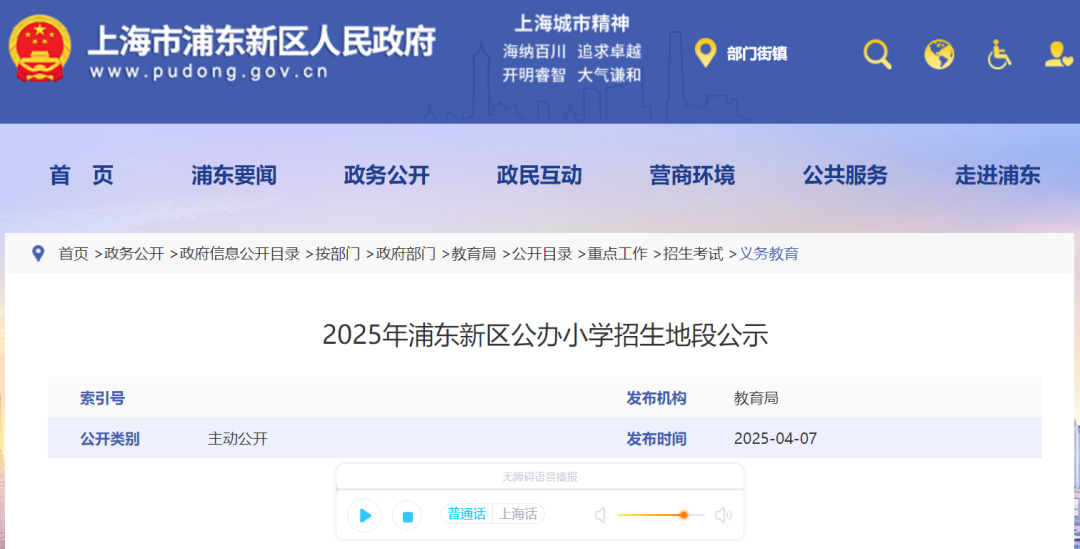Click the location pin beside 部门街镇
The width and height of the screenshot is (1080, 549).
705,53
